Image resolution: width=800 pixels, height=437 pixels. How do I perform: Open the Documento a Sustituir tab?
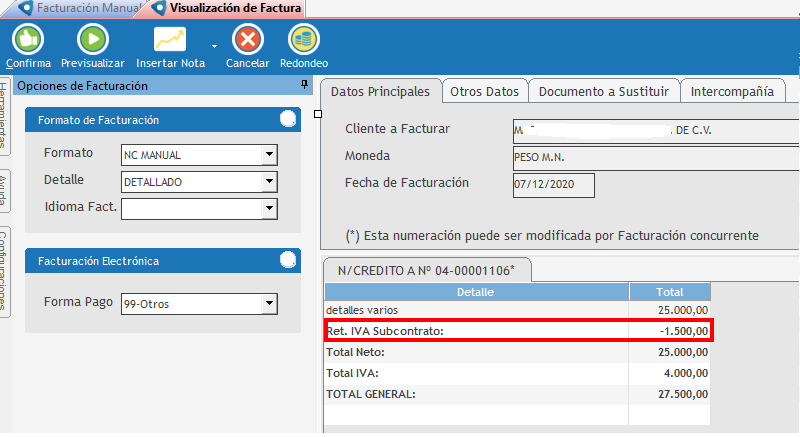[603, 91]
